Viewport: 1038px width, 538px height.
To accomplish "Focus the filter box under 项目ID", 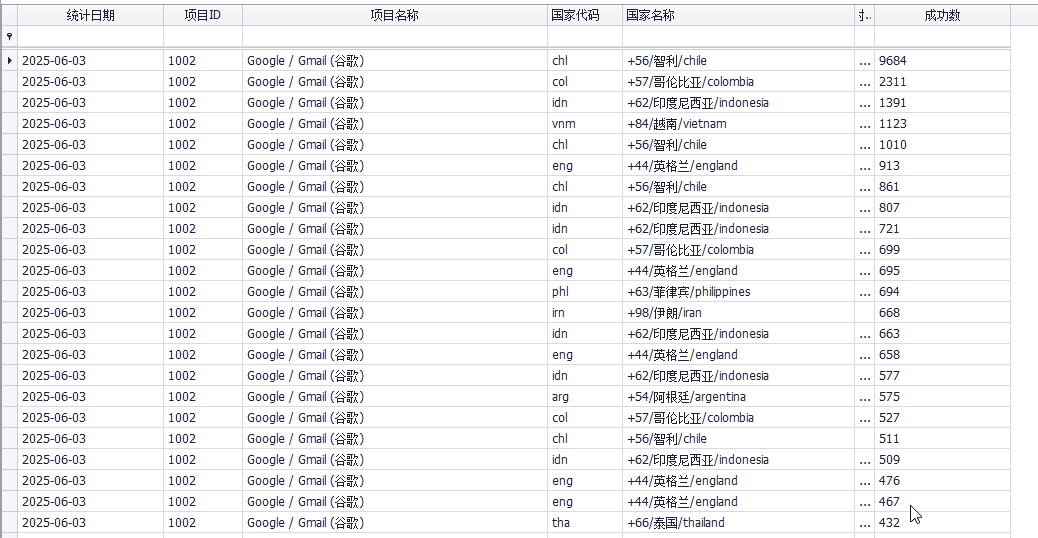I will (x=203, y=36).
